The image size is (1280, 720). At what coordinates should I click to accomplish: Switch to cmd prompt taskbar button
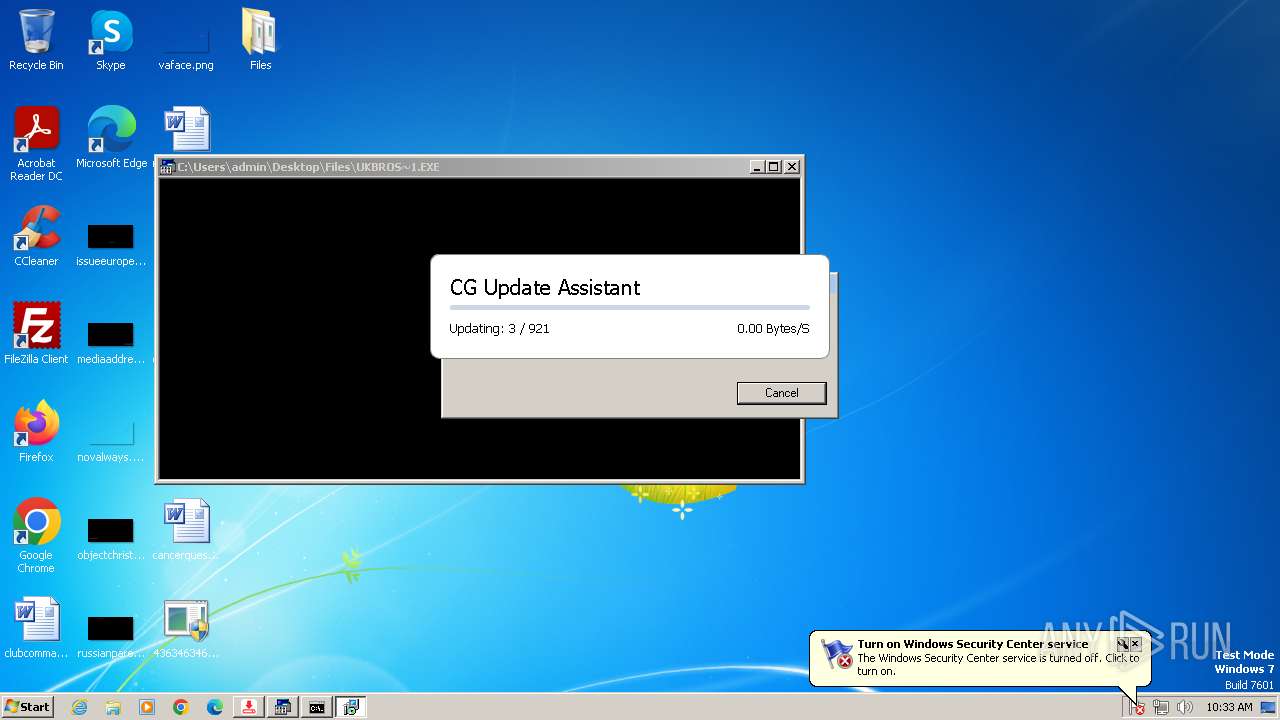[x=316, y=707]
